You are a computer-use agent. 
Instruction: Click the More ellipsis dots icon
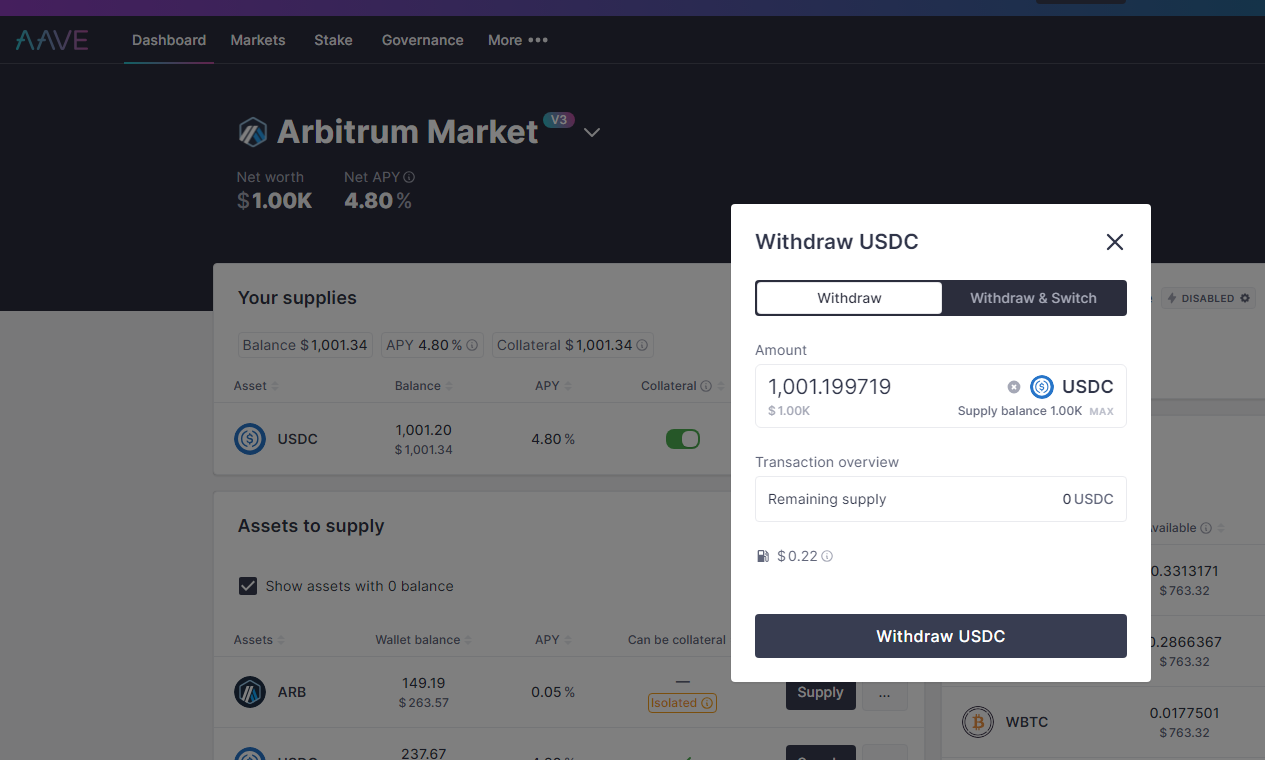pyautogui.click(x=538, y=40)
